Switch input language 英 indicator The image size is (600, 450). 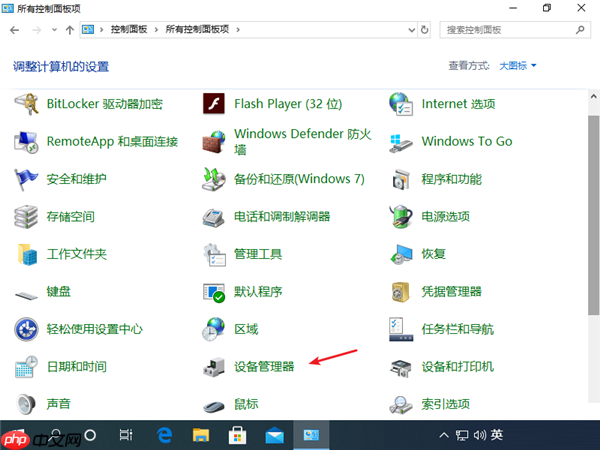click(497, 435)
